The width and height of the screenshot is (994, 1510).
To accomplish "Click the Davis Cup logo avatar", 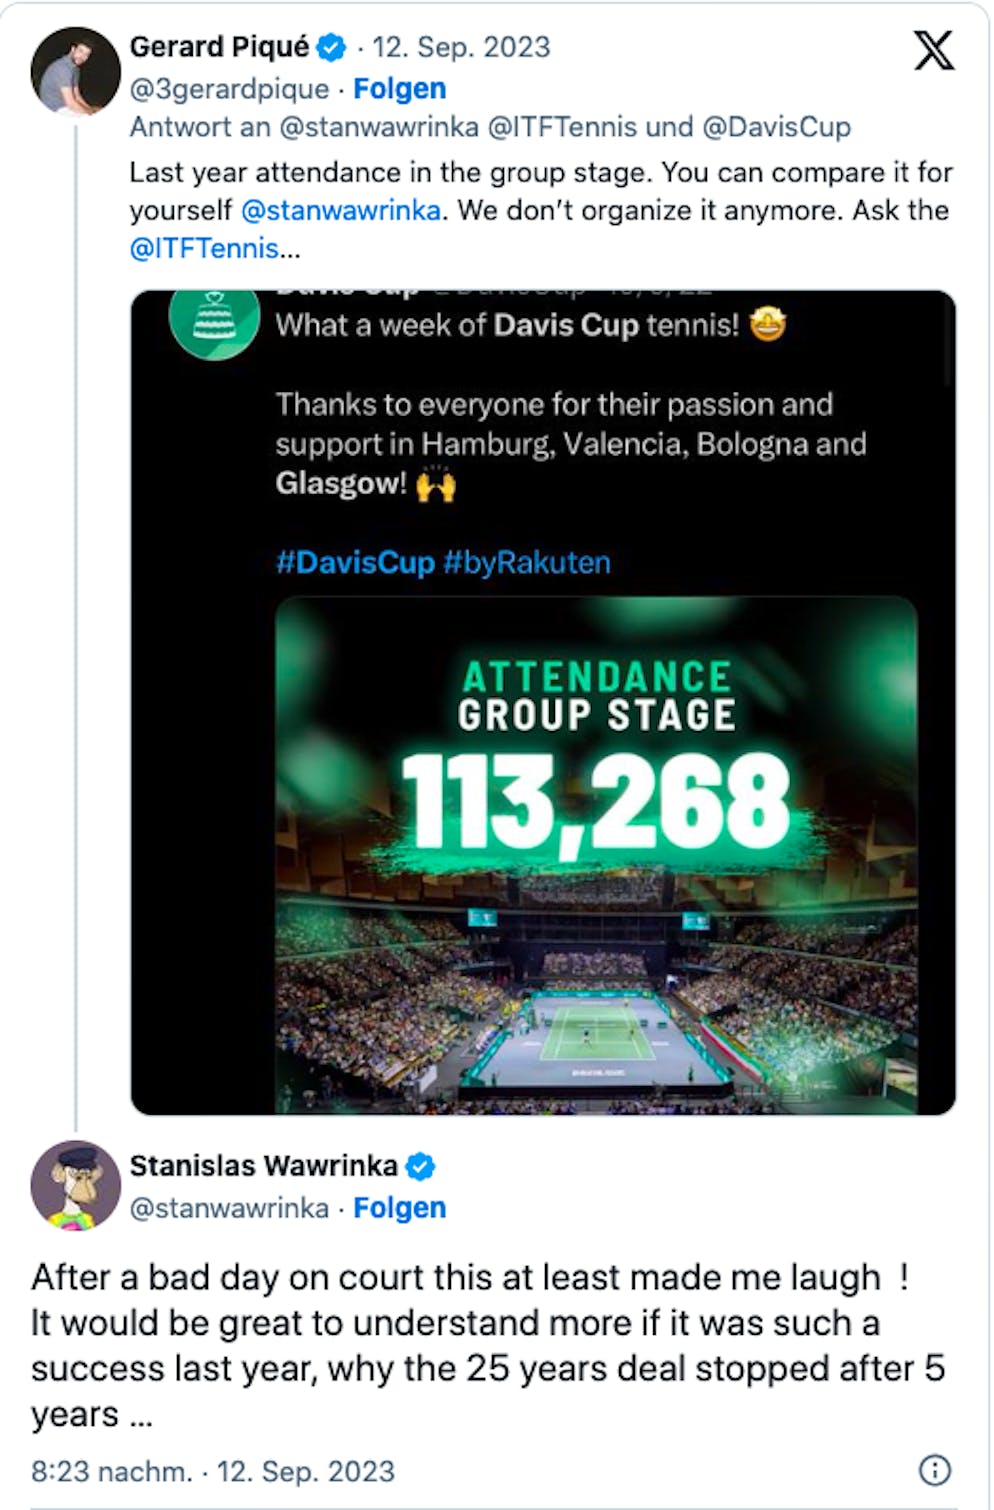I will coord(214,321).
